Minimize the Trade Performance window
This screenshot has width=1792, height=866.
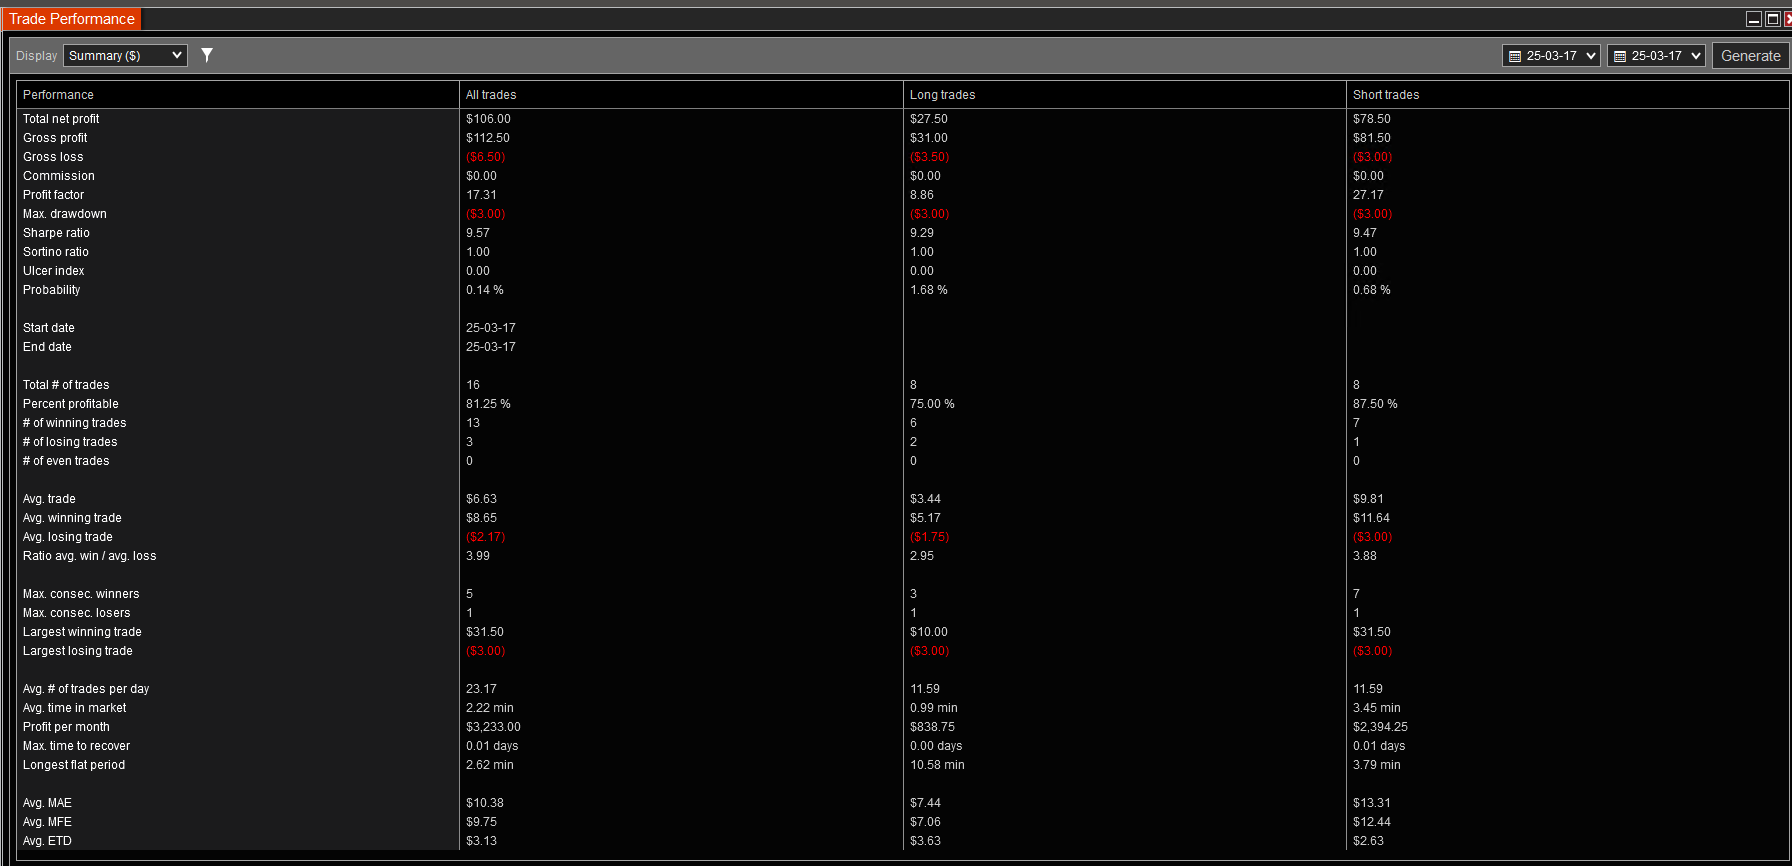point(1754,19)
